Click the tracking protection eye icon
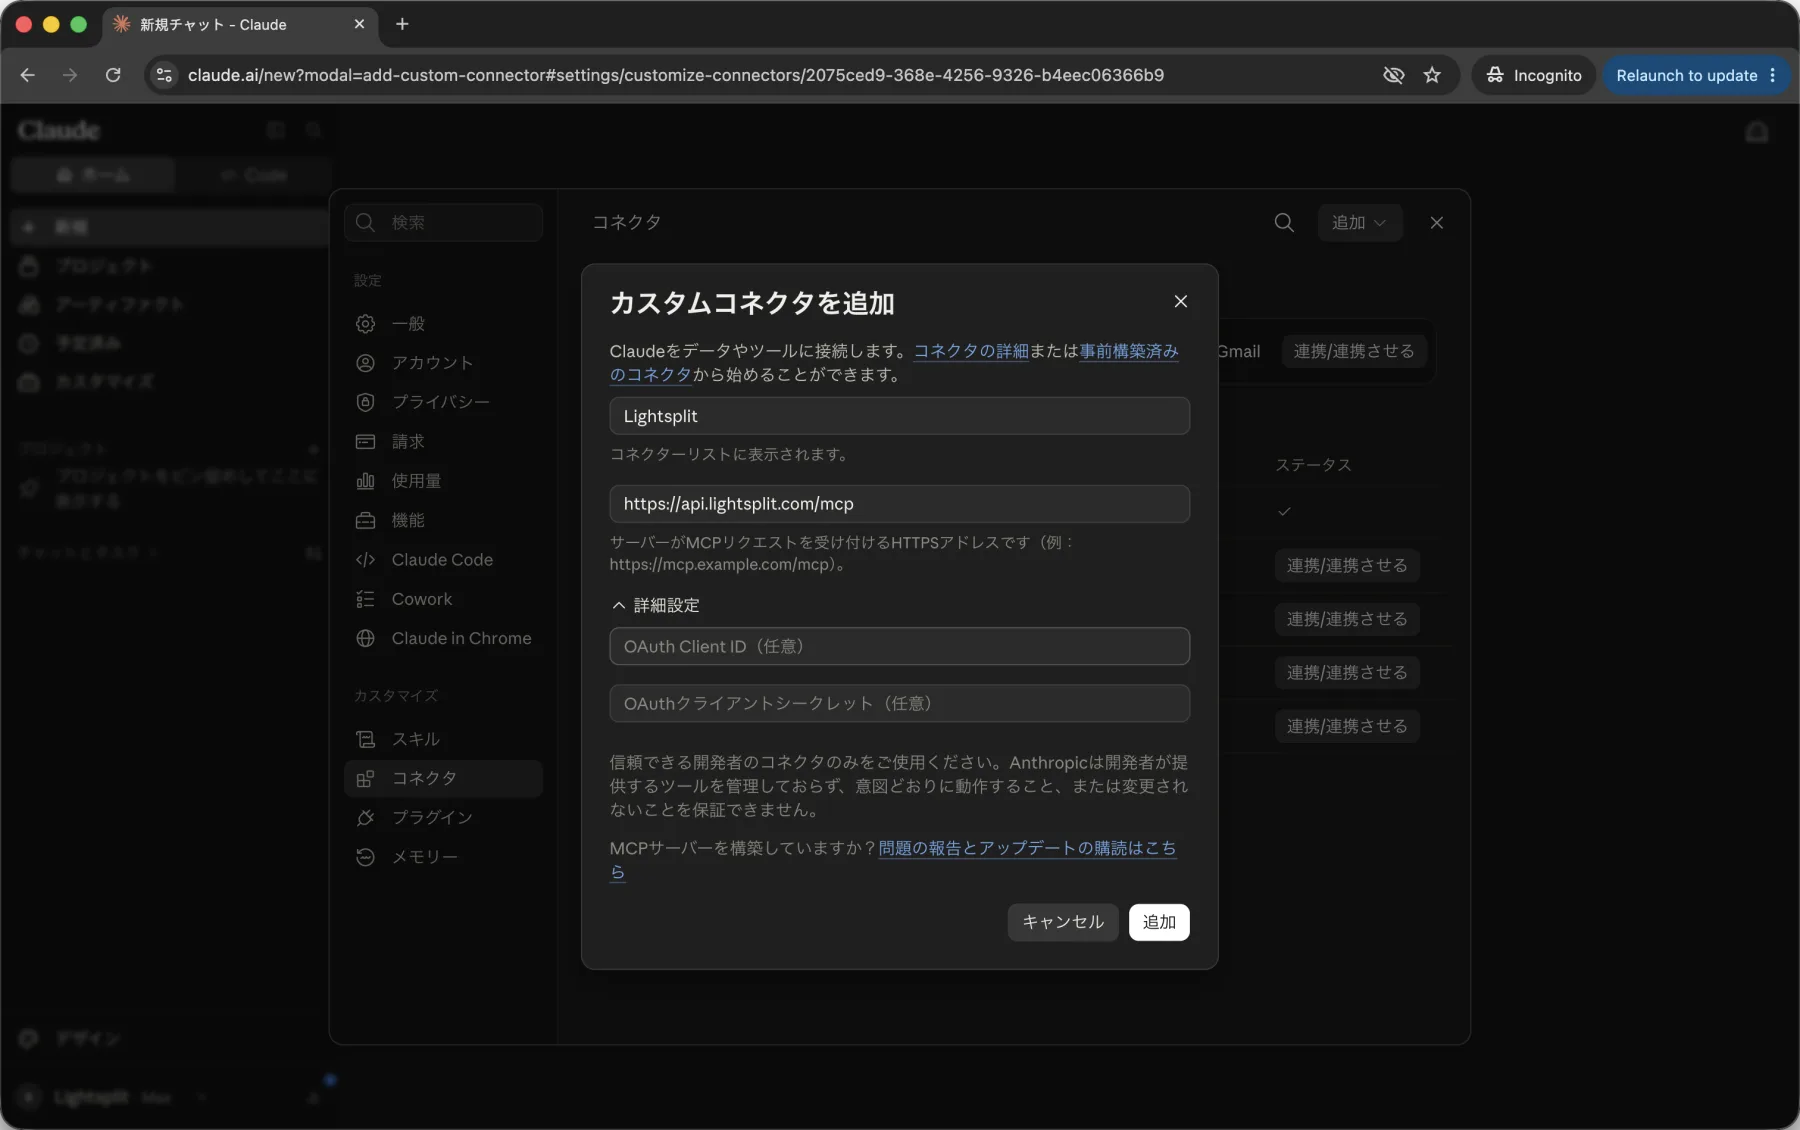This screenshot has height=1130, width=1800. [1393, 75]
